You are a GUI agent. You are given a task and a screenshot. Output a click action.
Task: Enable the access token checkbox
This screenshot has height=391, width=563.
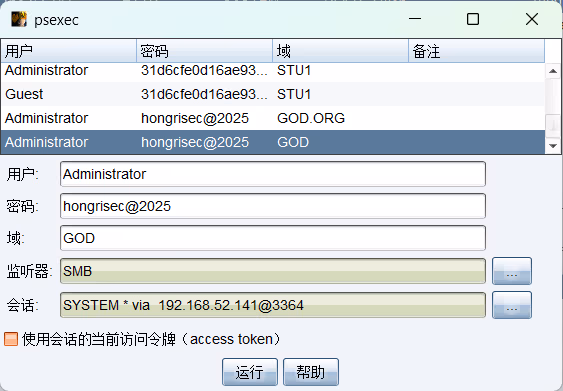[x=11, y=339]
